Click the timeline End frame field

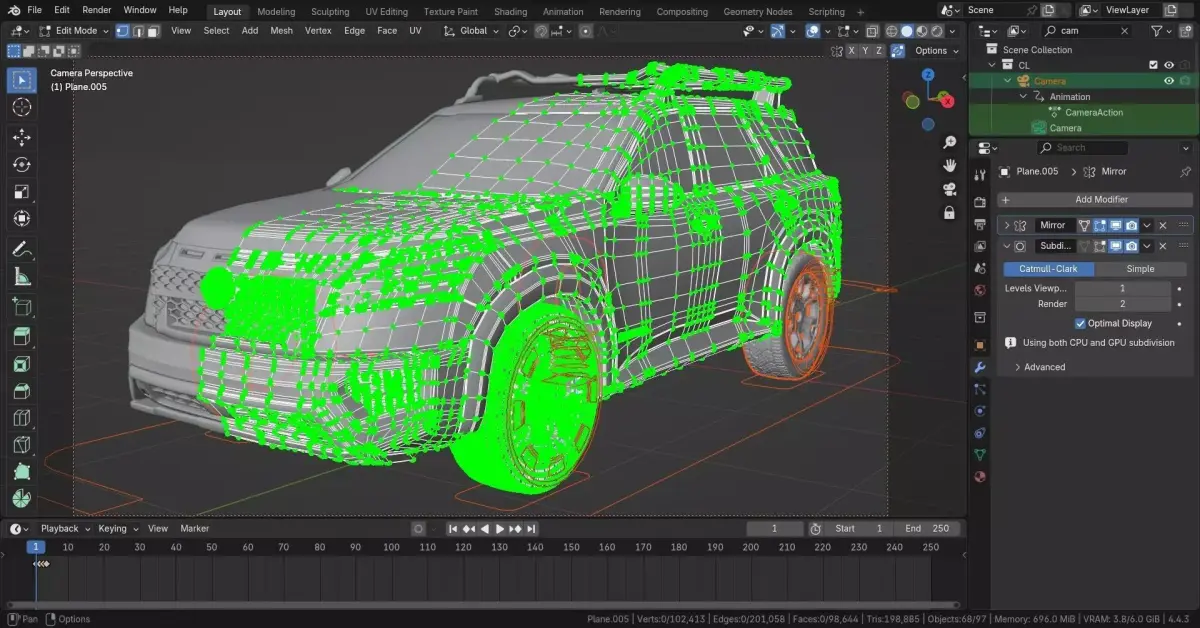click(x=927, y=529)
